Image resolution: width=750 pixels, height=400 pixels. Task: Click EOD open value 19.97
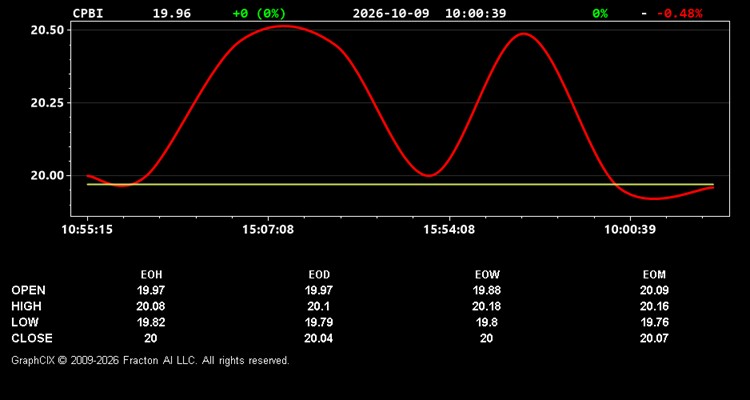pyautogui.click(x=319, y=290)
